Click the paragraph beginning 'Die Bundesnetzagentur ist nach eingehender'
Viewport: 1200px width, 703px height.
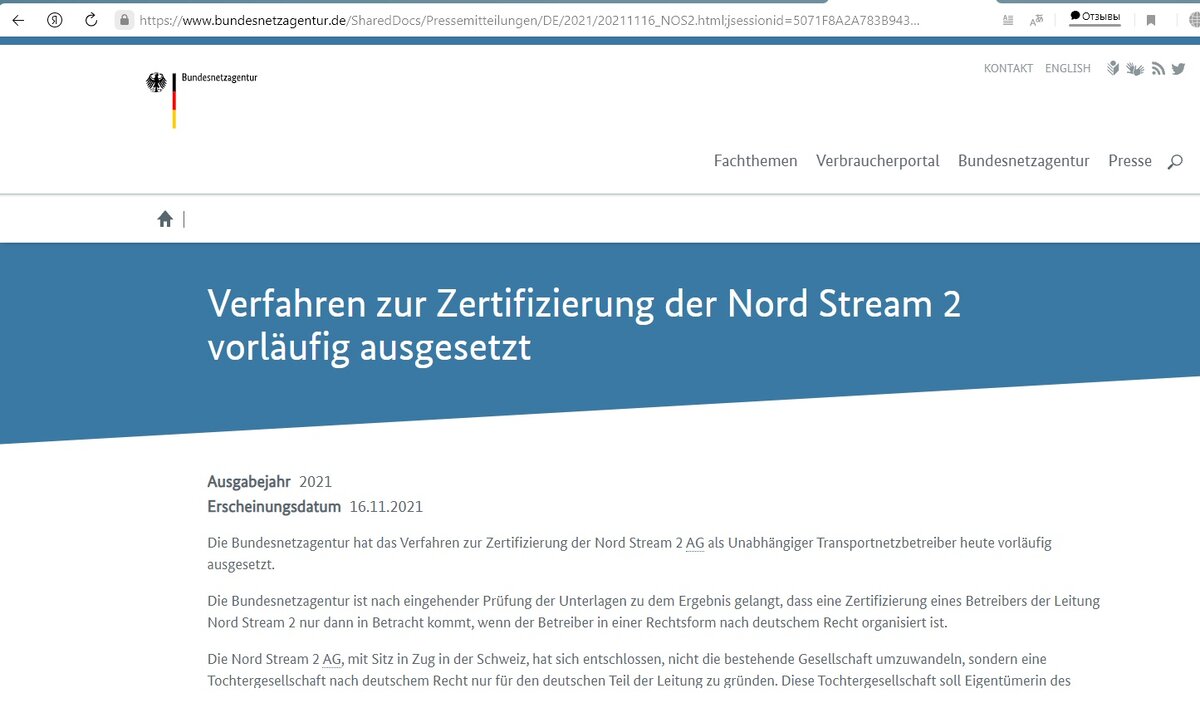click(653, 612)
